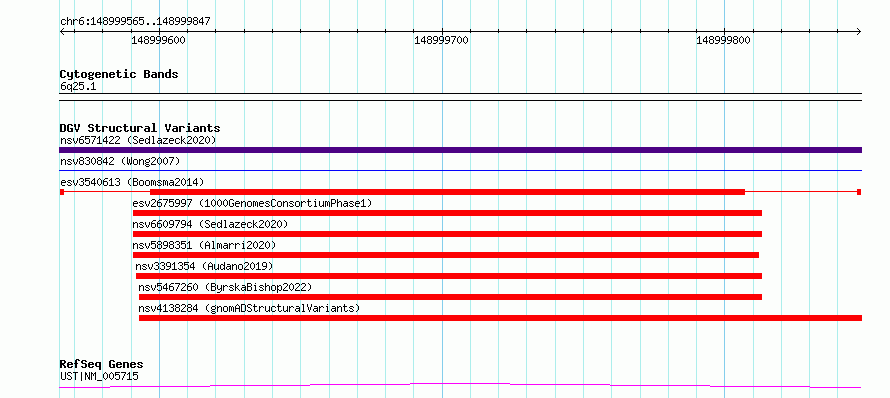The width and height of the screenshot is (890, 398).
Task: Click the 148999600 ruler position label
Action: [158, 40]
